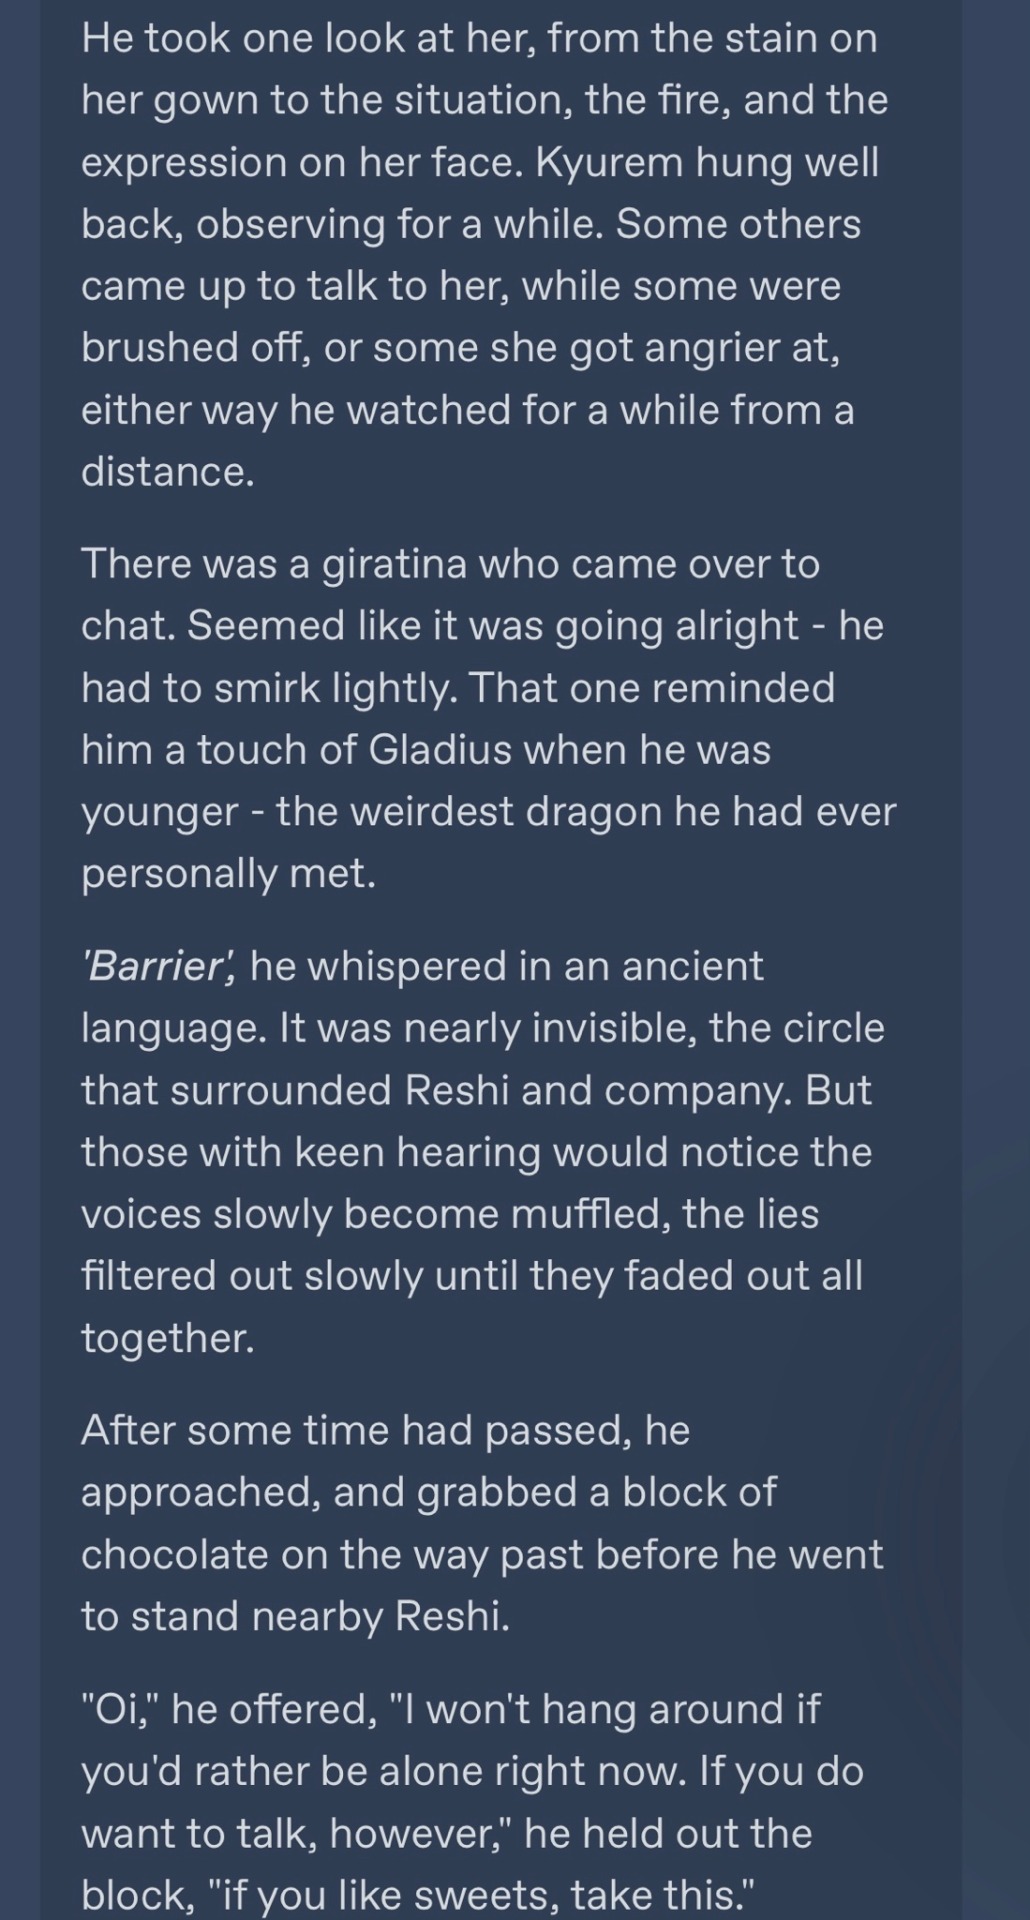Select the word "giratina" in the story
The image size is (1030, 1920).
394,564
